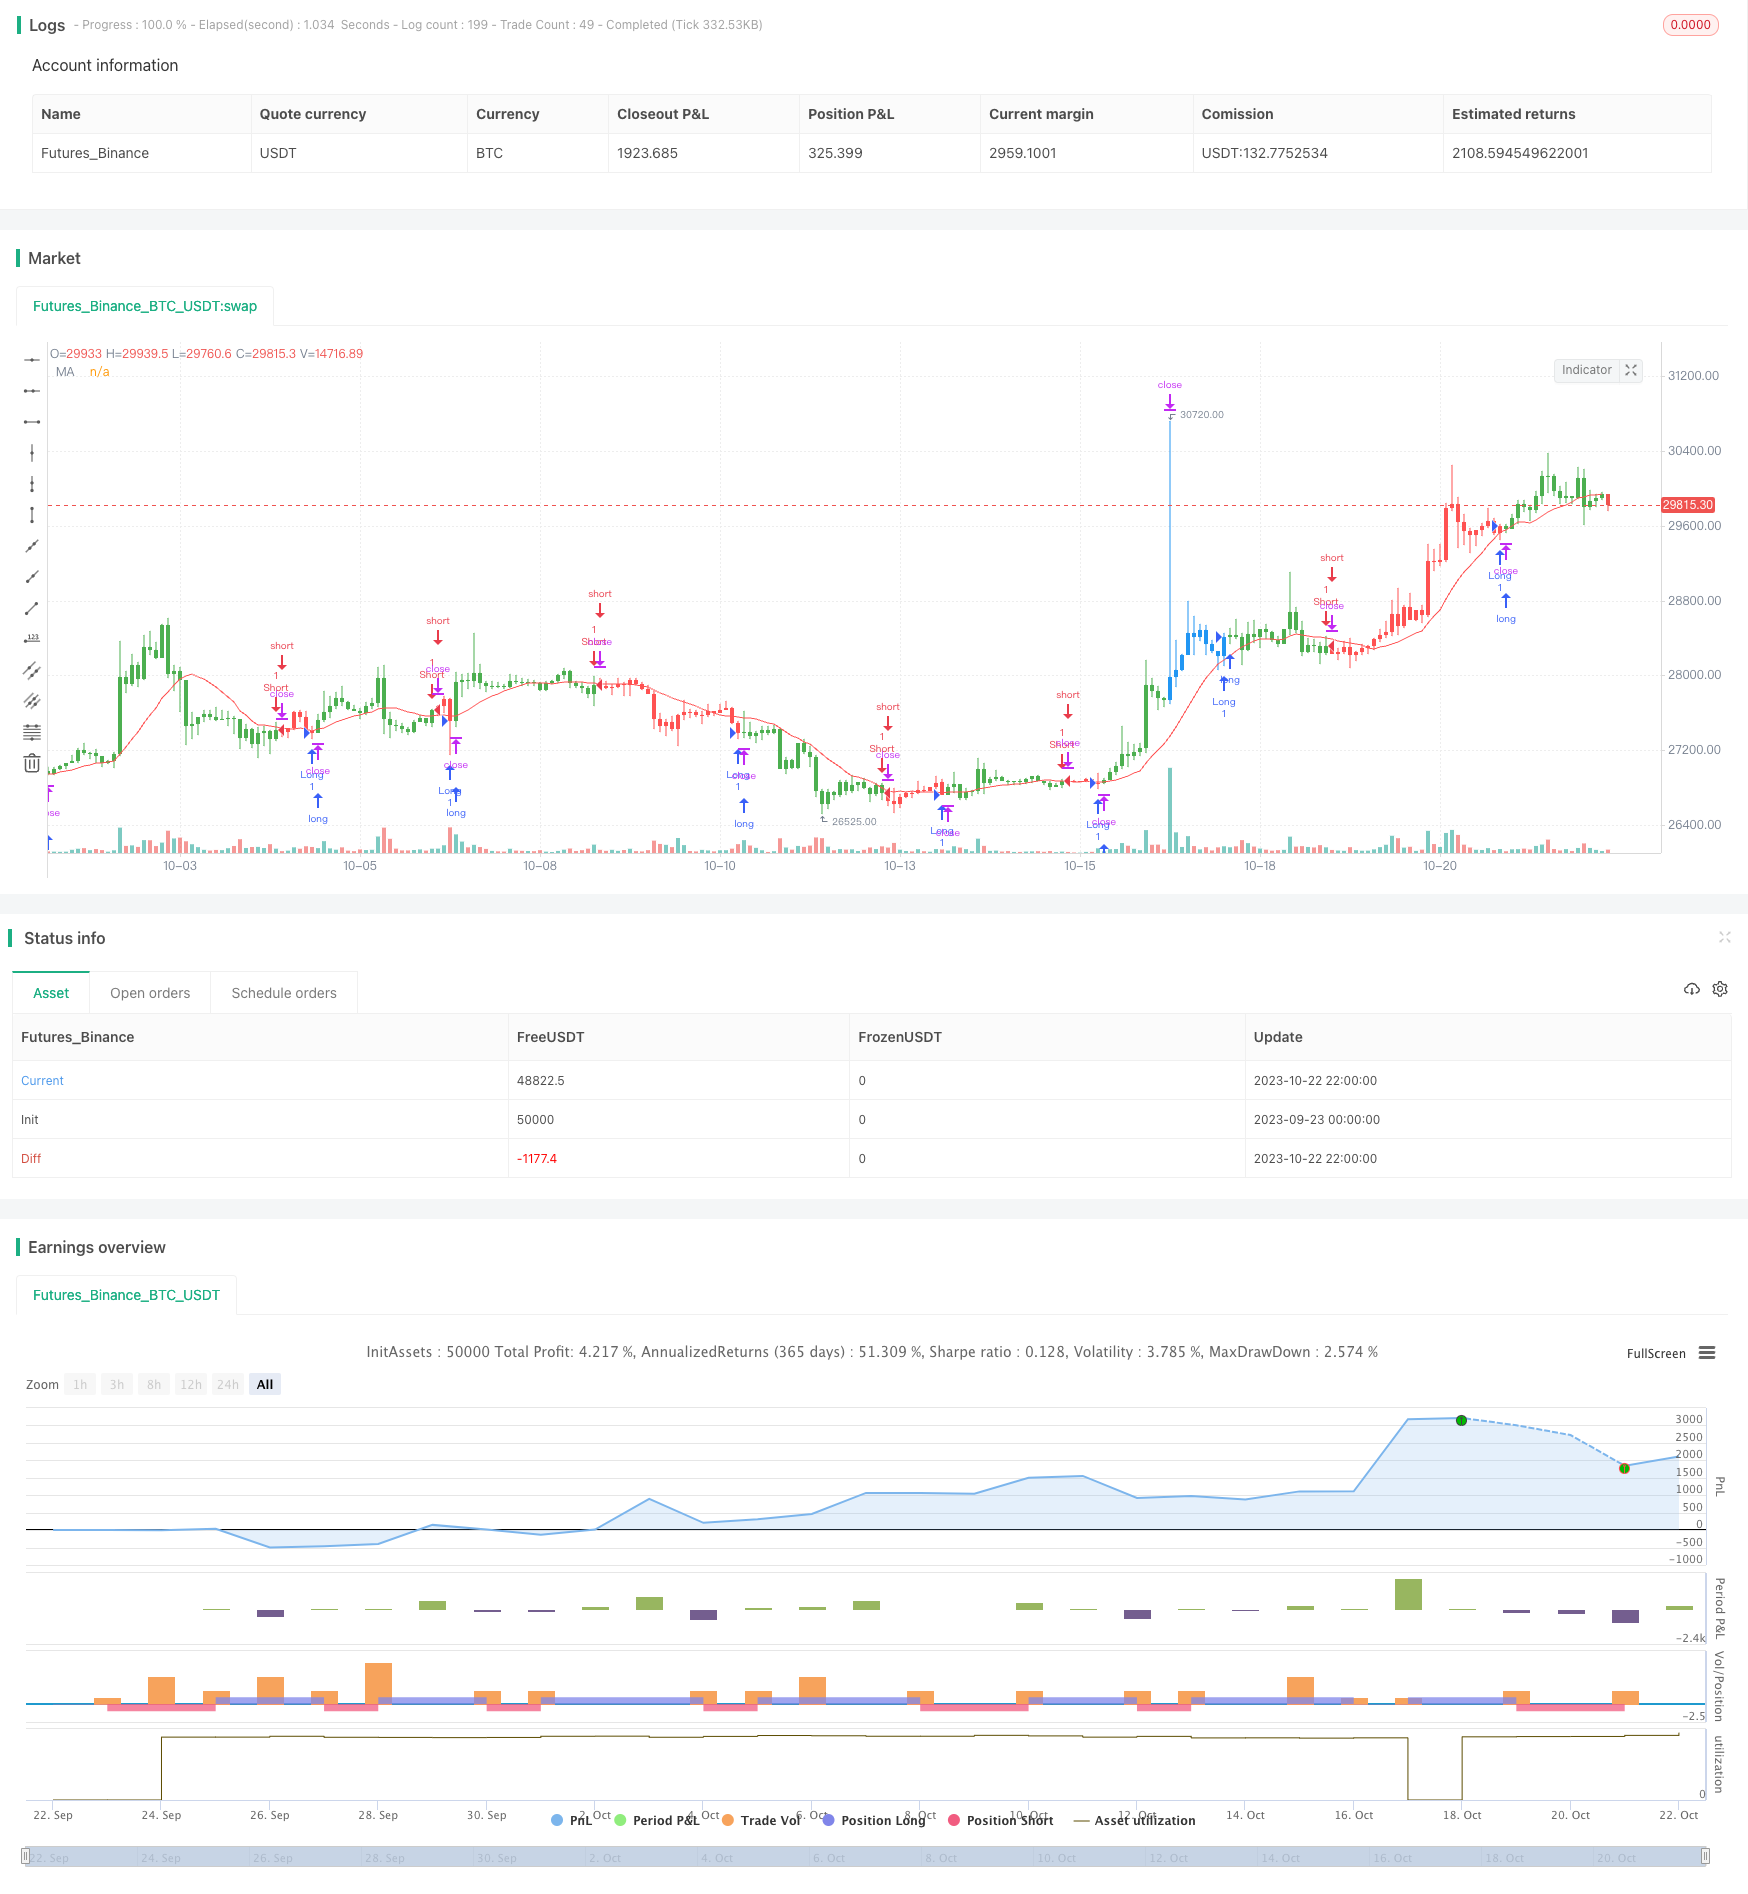The width and height of the screenshot is (1748, 1894).
Task: Click the FreeUSDT value 48822.5
Action: point(541,1081)
